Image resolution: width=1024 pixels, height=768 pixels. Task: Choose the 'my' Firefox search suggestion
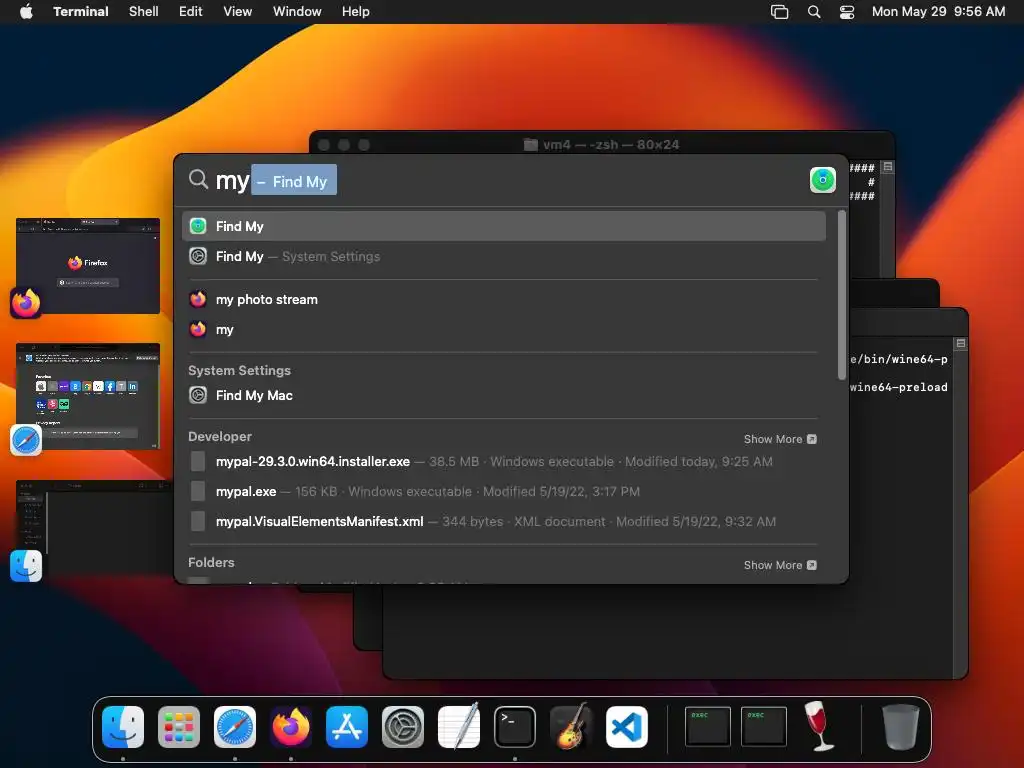[504, 329]
